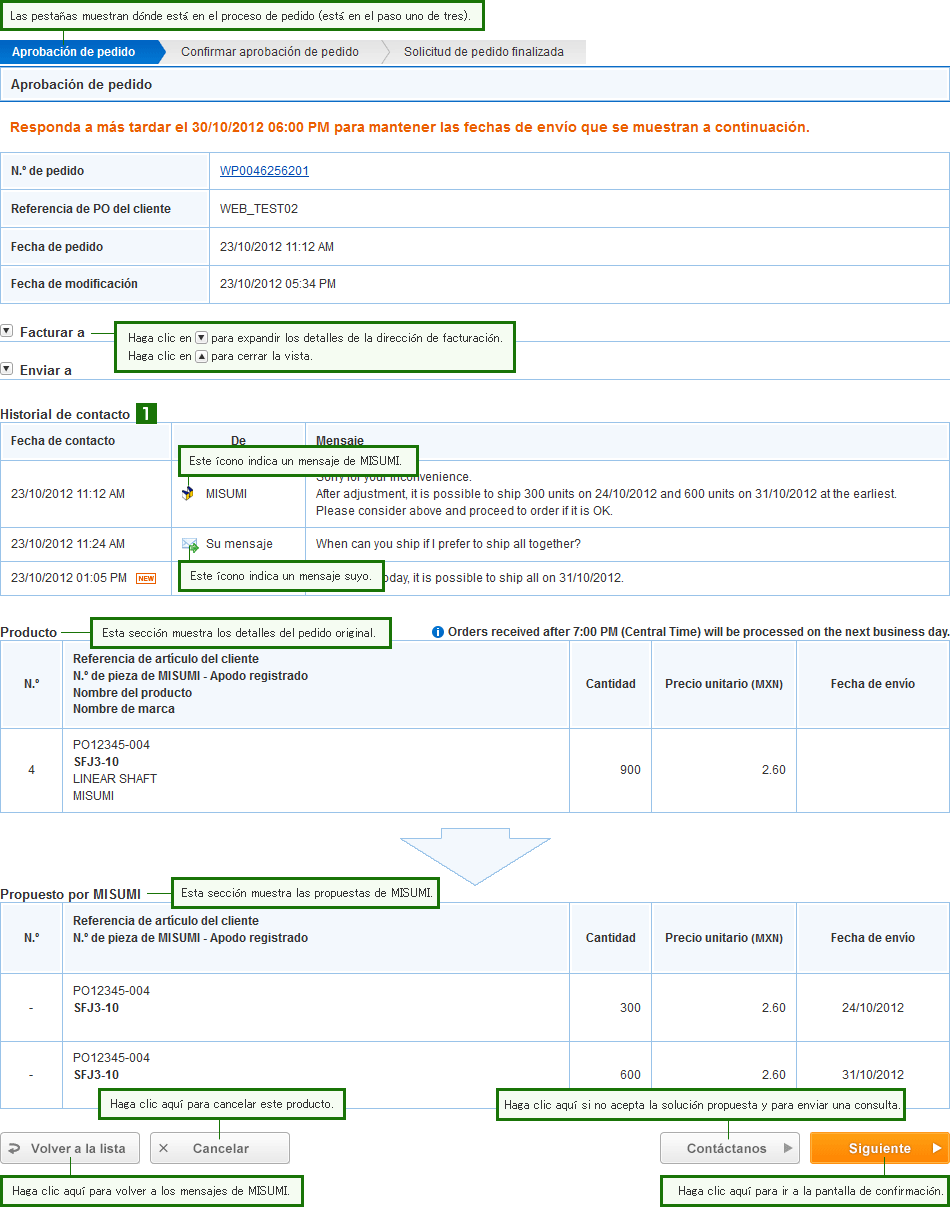Click the orange response deadline warning text

click(410, 127)
